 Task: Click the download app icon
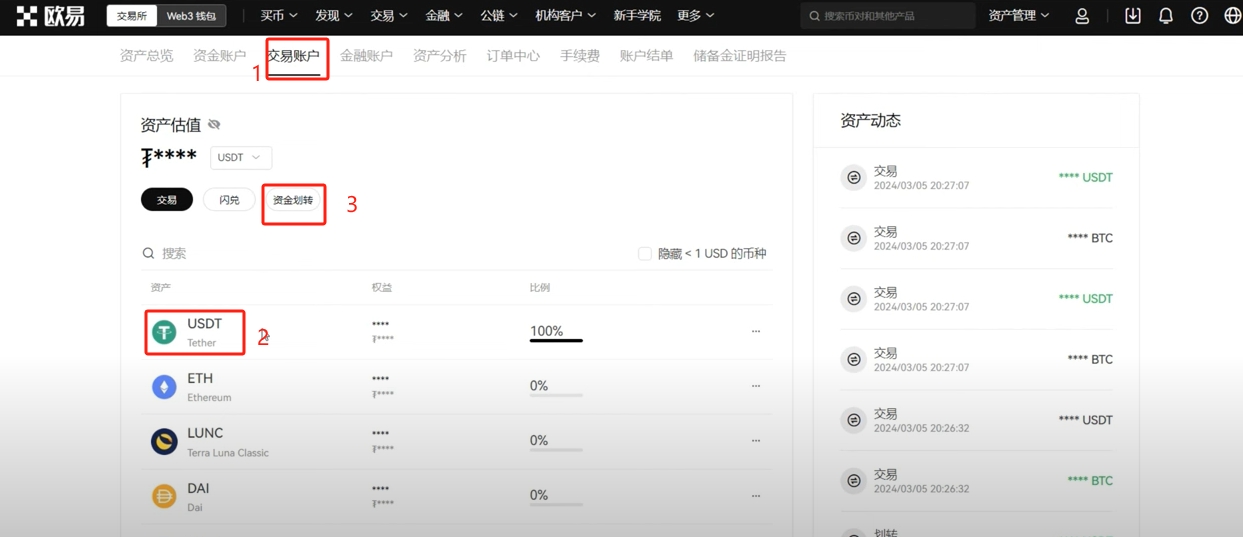(1133, 16)
